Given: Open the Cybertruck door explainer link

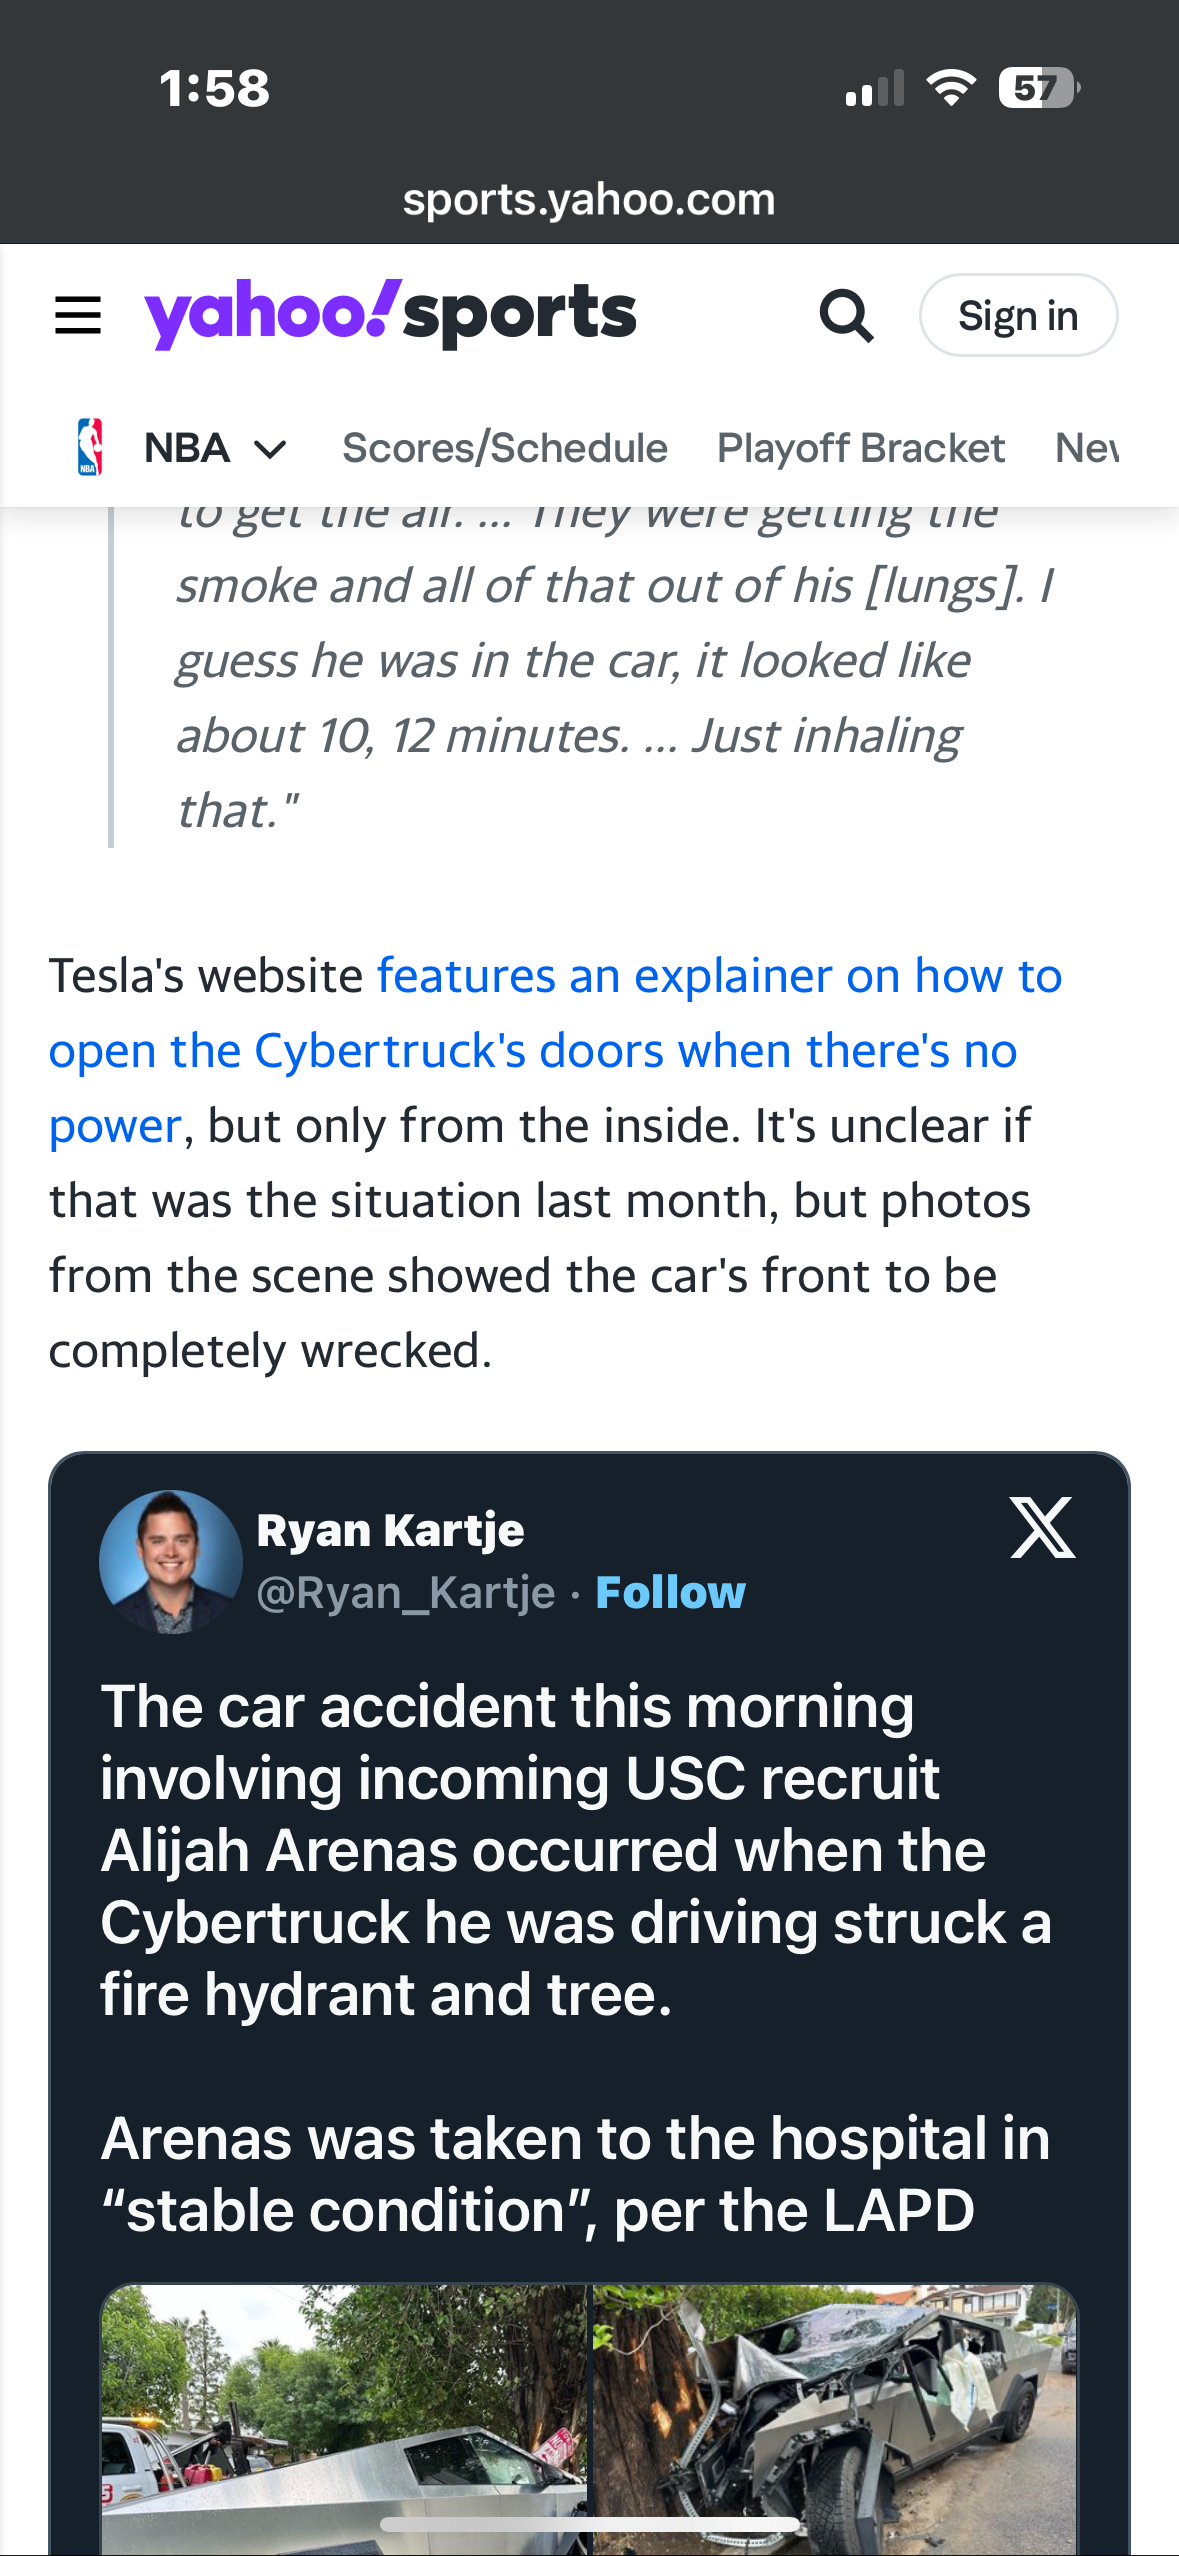Looking at the screenshot, I should coord(555,1050).
